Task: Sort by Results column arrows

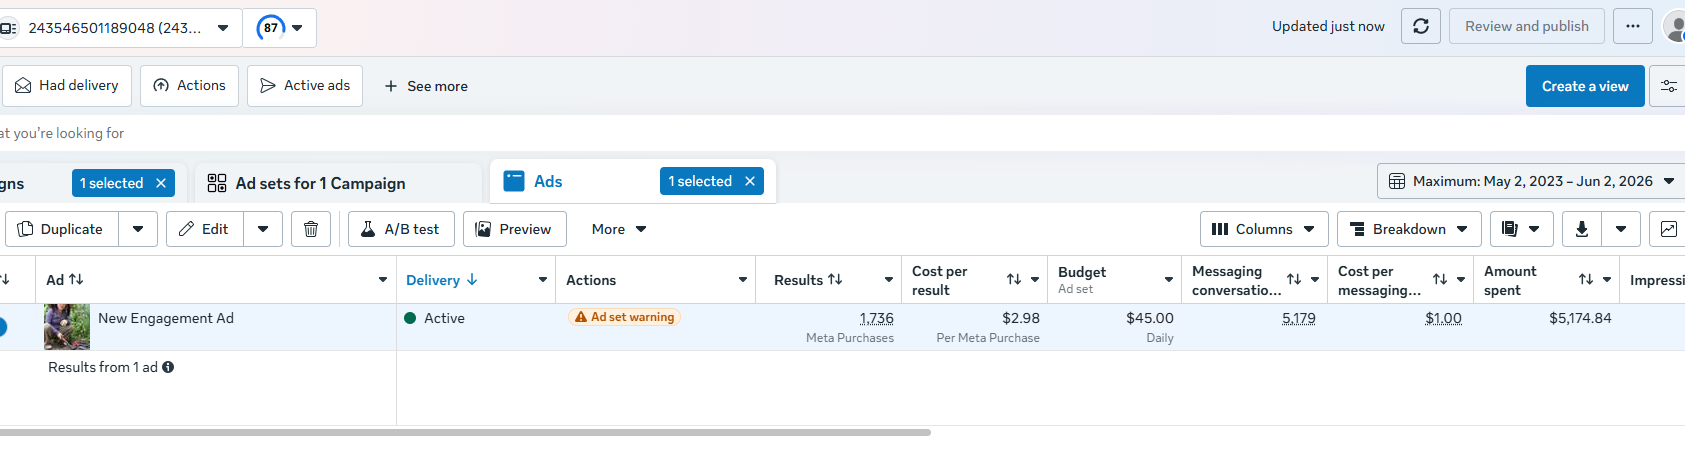Action: coord(835,280)
